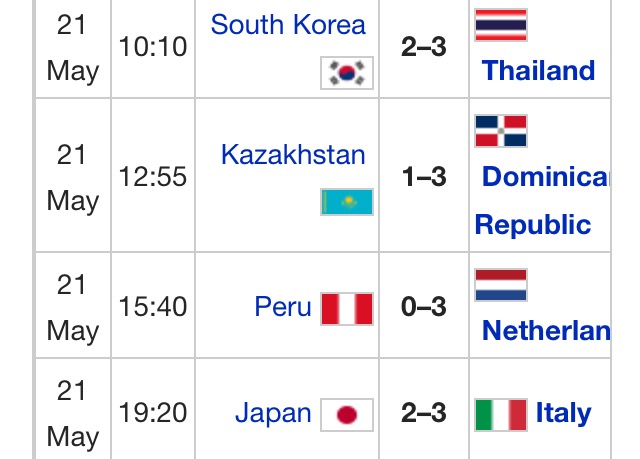This screenshot has height=459, width=640.
Task: Open the Thailand team link
Action: (538, 70)
